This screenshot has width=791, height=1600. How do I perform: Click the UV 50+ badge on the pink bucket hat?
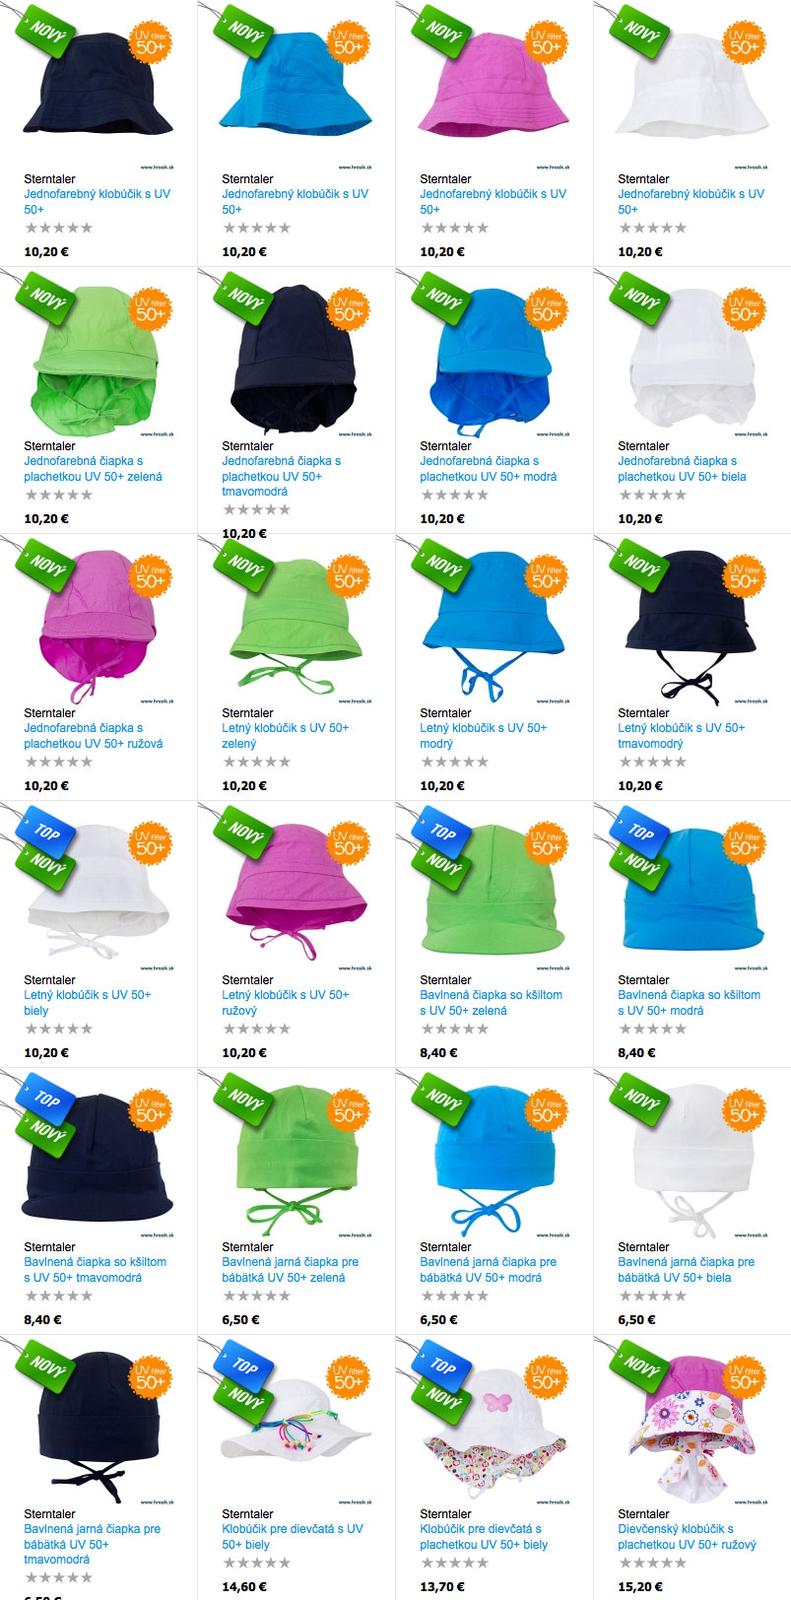tap(546, 46)
